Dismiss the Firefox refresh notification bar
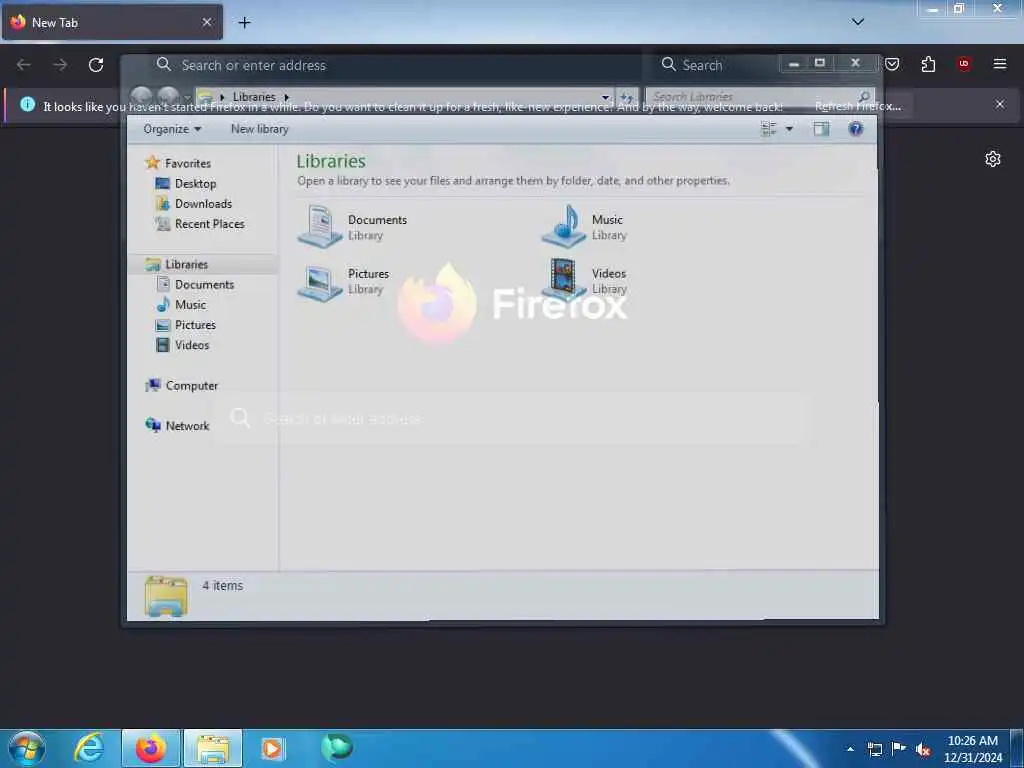 (1000, 104)
